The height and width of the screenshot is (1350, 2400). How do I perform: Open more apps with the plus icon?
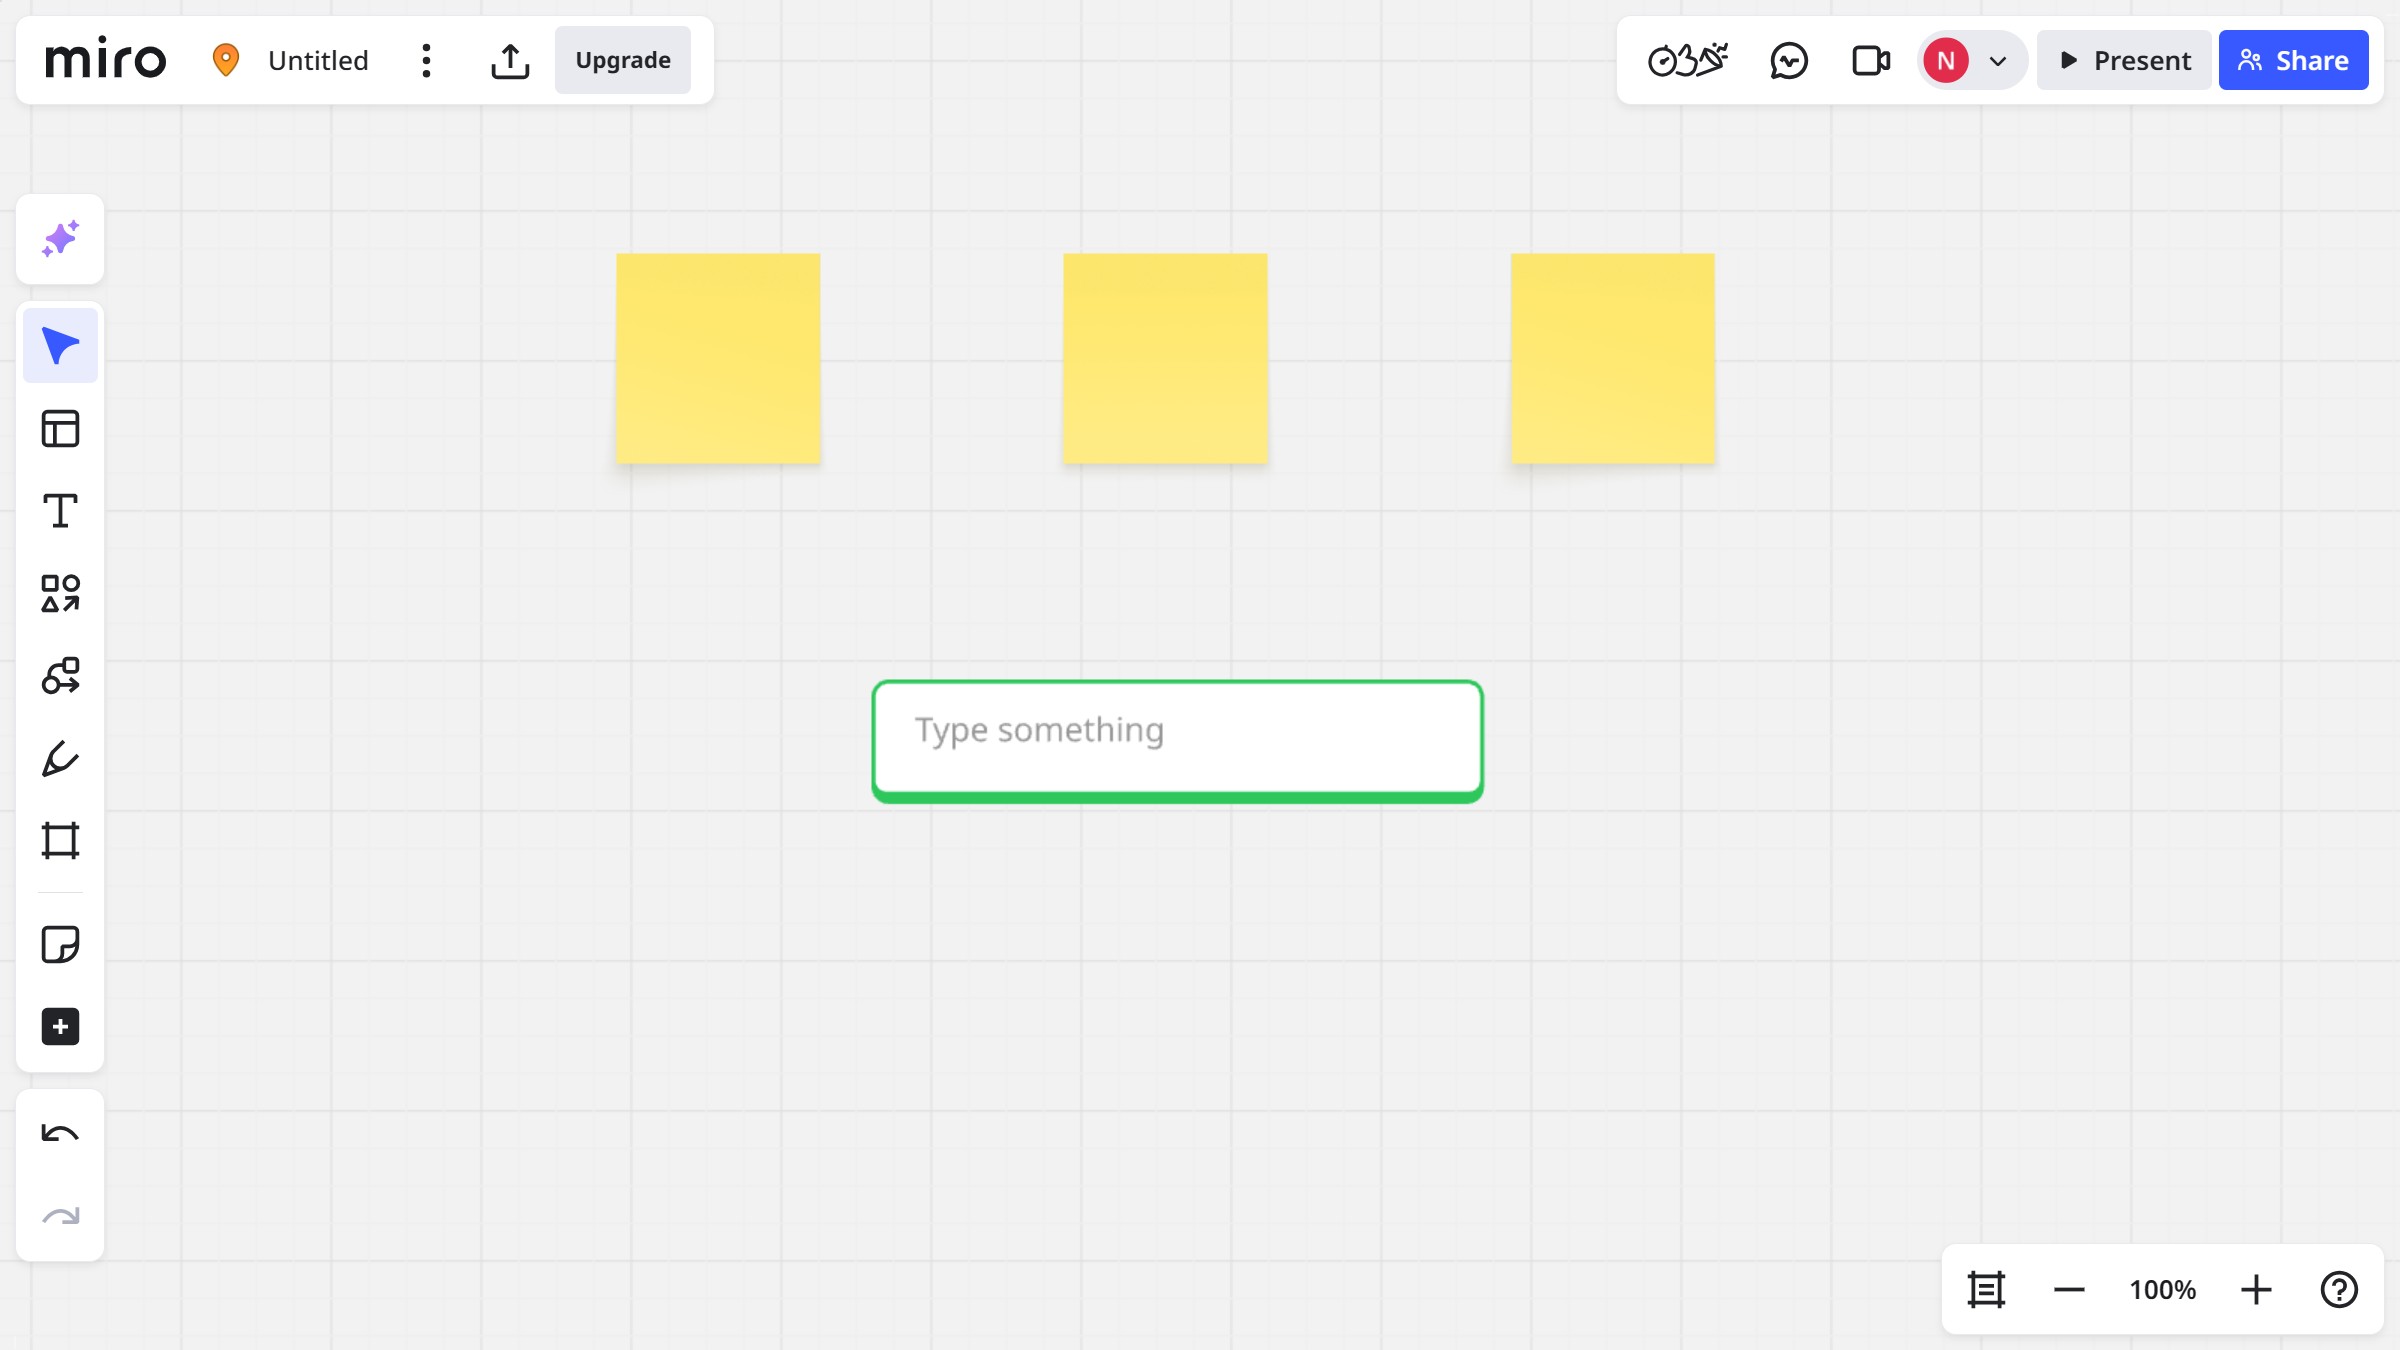pyautogui.click(x=60, y=1027)
